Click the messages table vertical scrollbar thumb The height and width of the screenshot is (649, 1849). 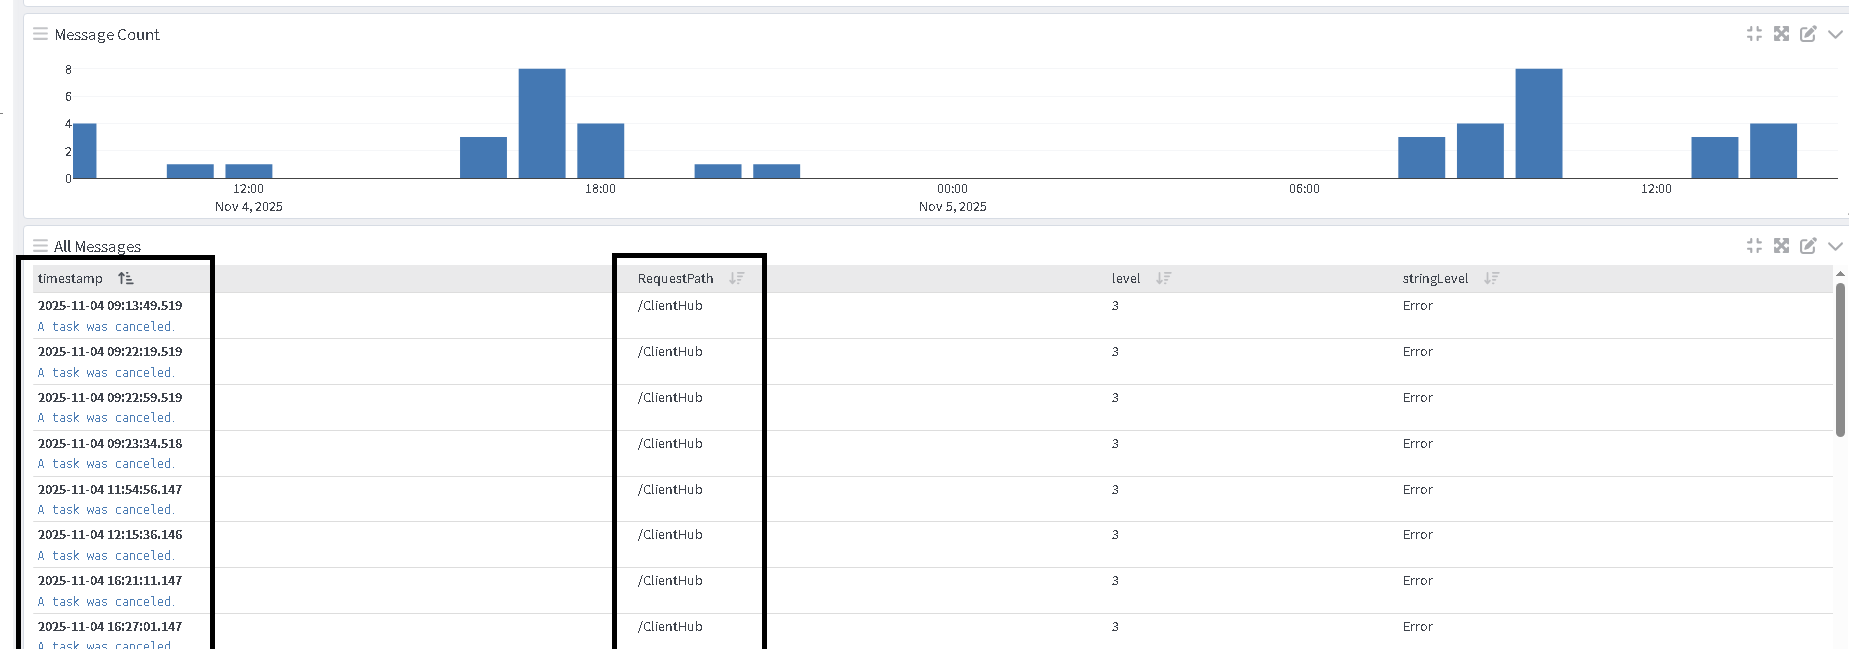click(1840, 360)
